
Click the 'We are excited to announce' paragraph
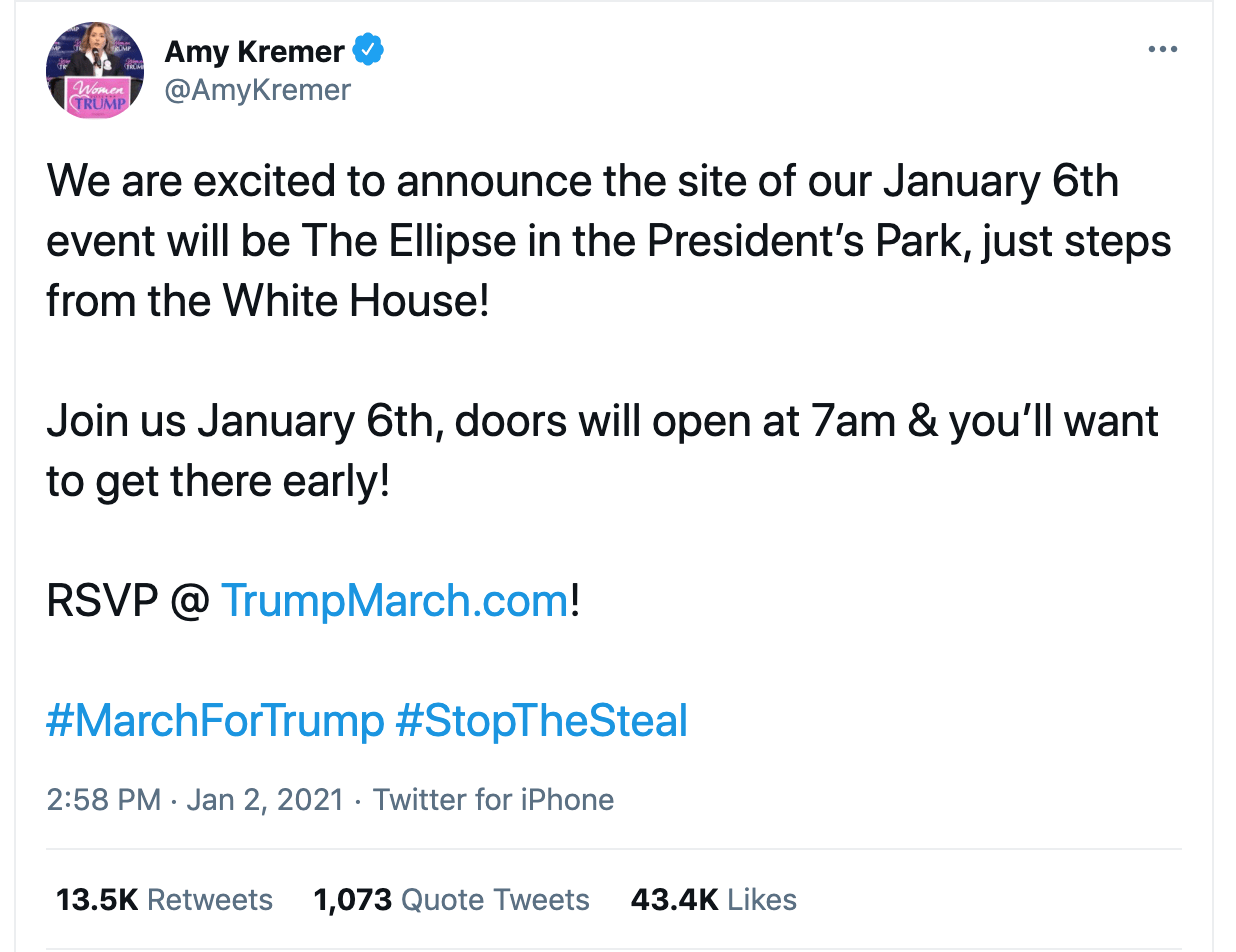[609, 241]
